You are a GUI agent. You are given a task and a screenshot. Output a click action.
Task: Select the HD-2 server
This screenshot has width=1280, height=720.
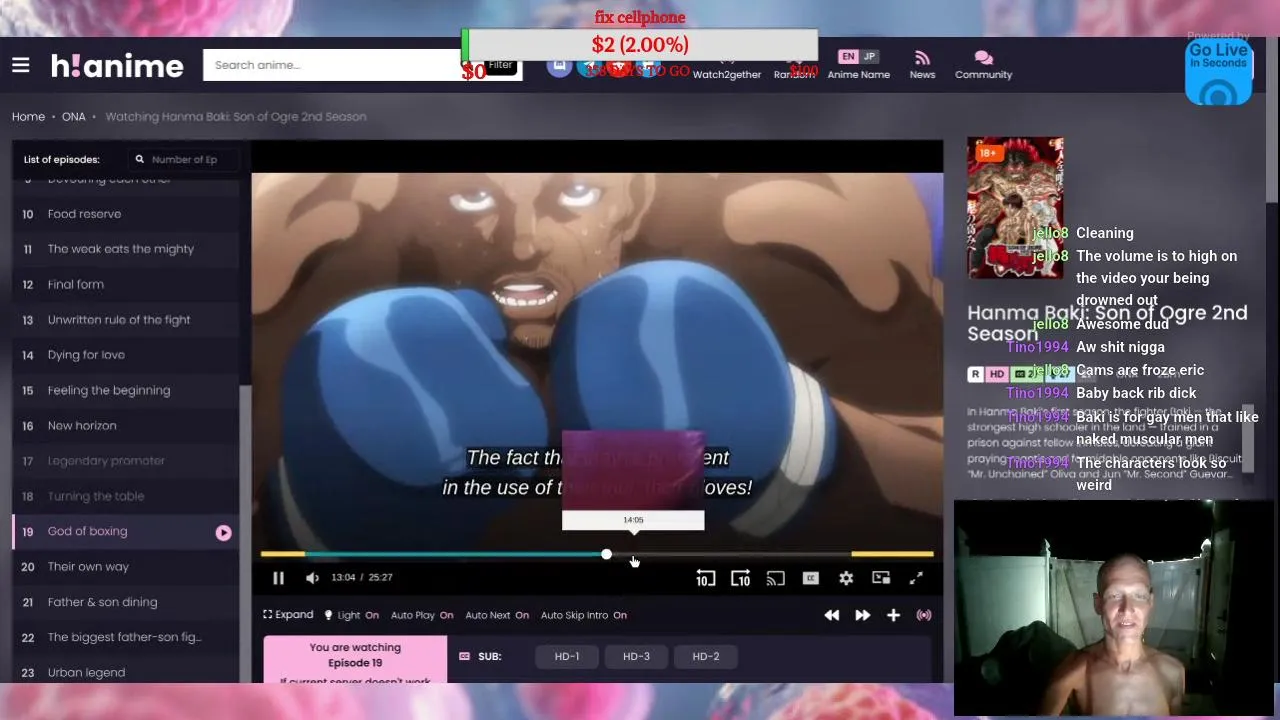coord(706,656)
